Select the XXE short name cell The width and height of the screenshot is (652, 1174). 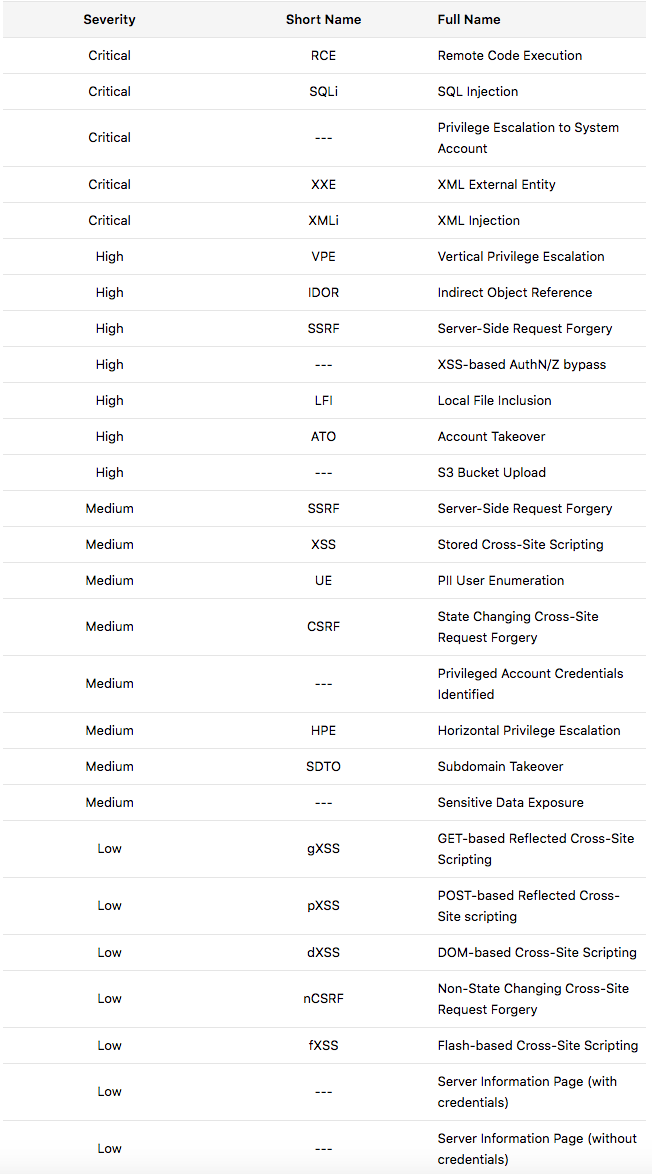coord(323,184)
